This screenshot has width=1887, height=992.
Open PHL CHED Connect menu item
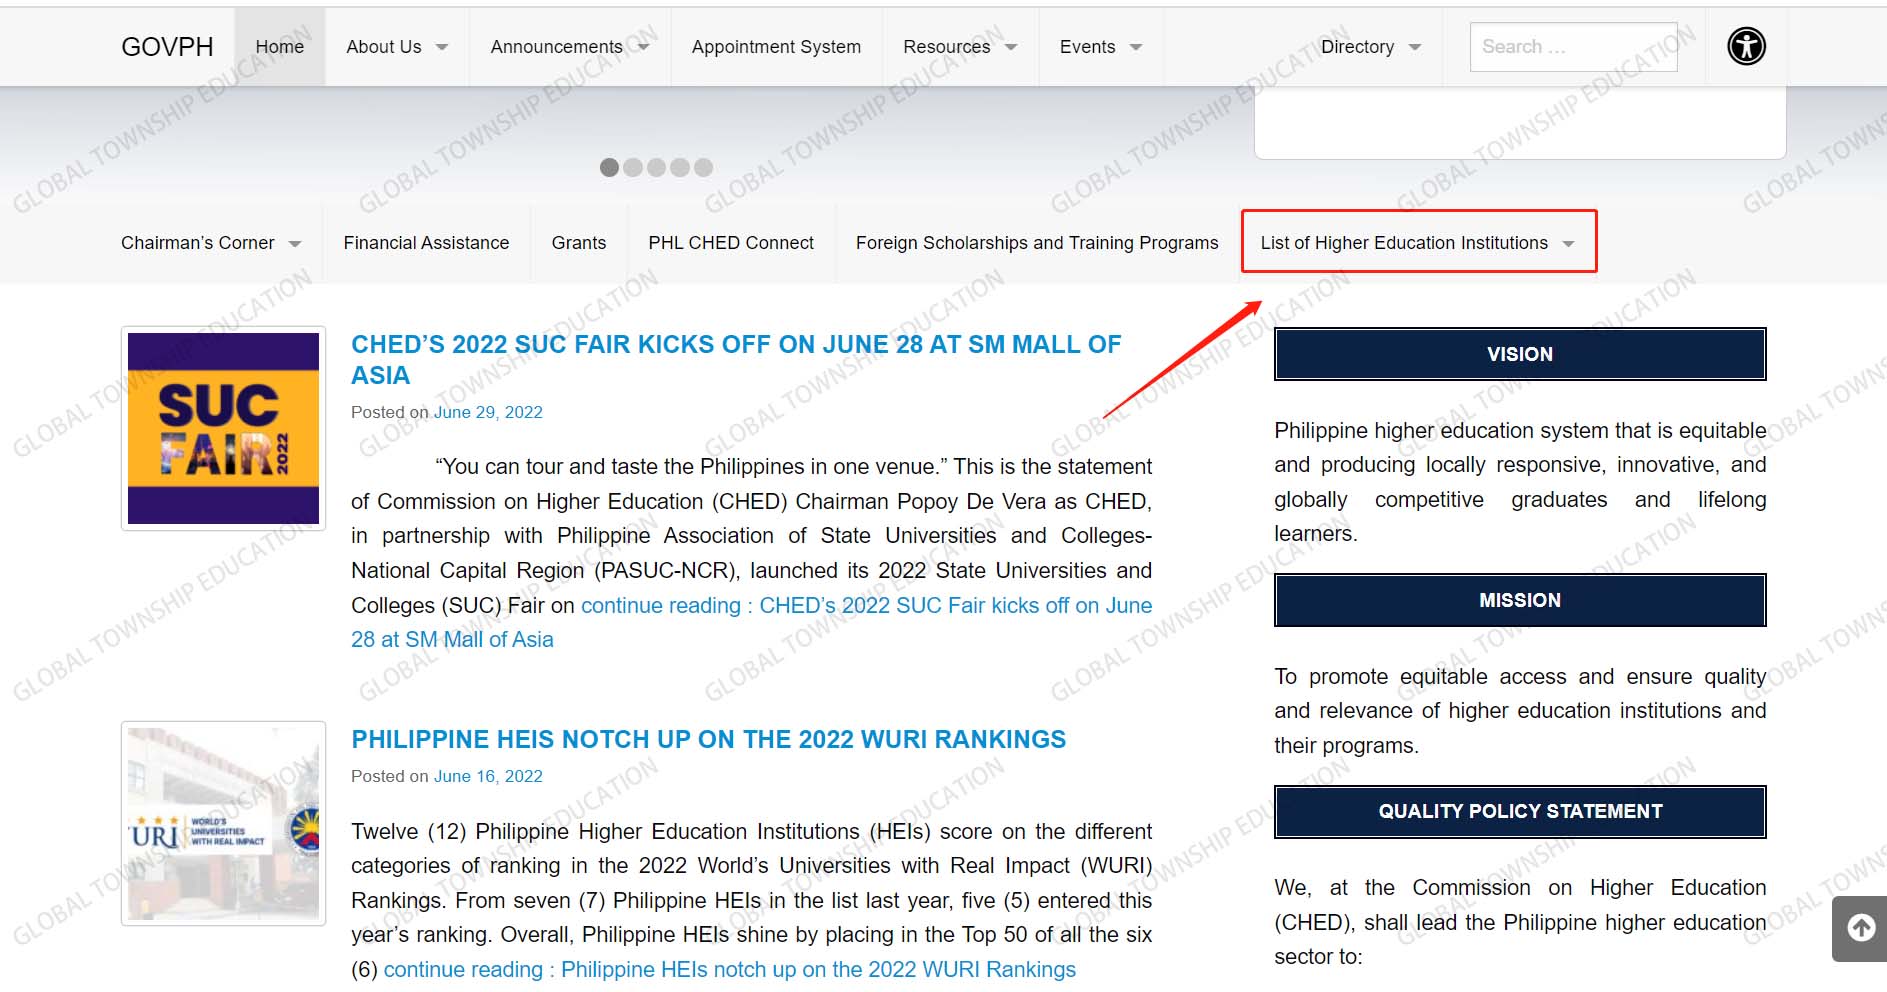coord(730,243)
